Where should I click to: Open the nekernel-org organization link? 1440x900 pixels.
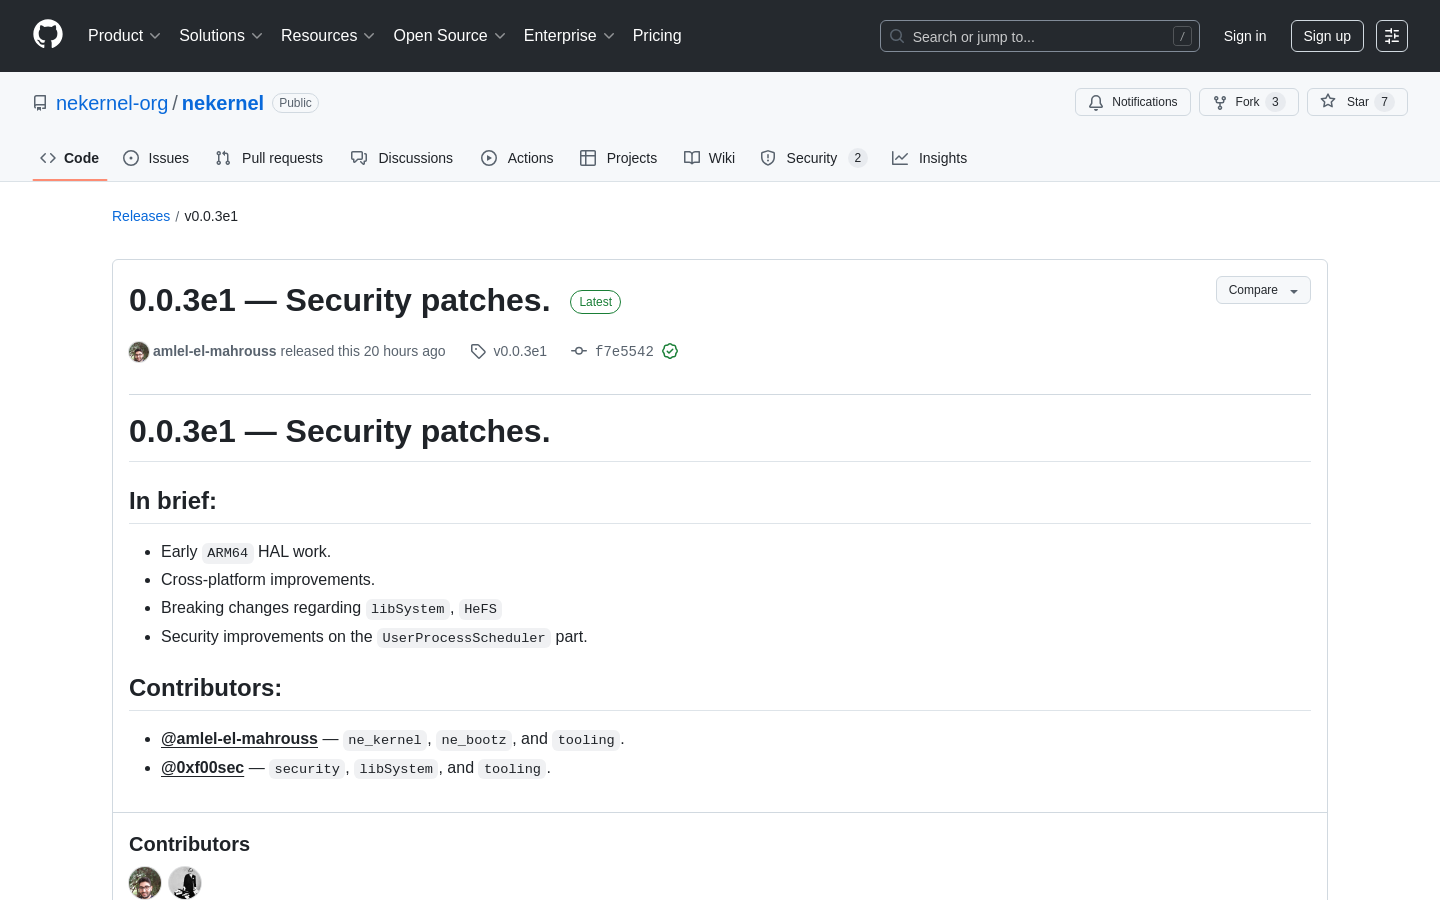point(112,103)
